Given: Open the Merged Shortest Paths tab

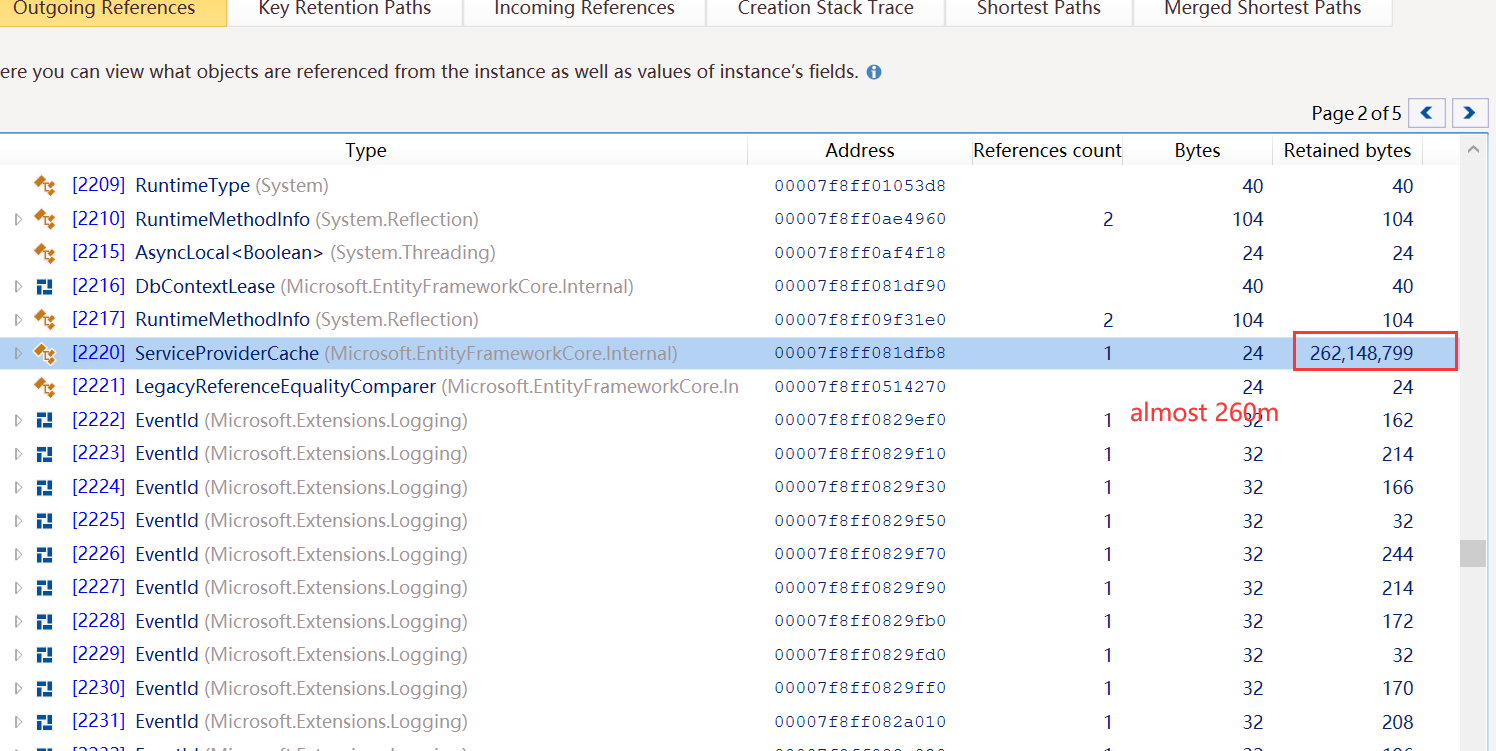Looking at the screenshot, I should click(1262, 9).
